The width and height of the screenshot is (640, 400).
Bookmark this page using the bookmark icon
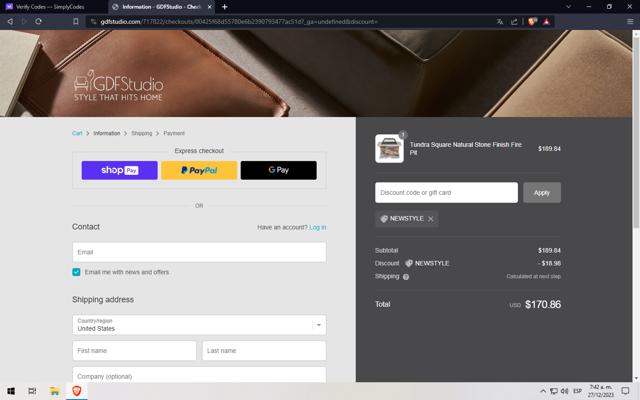coord(76,21)
